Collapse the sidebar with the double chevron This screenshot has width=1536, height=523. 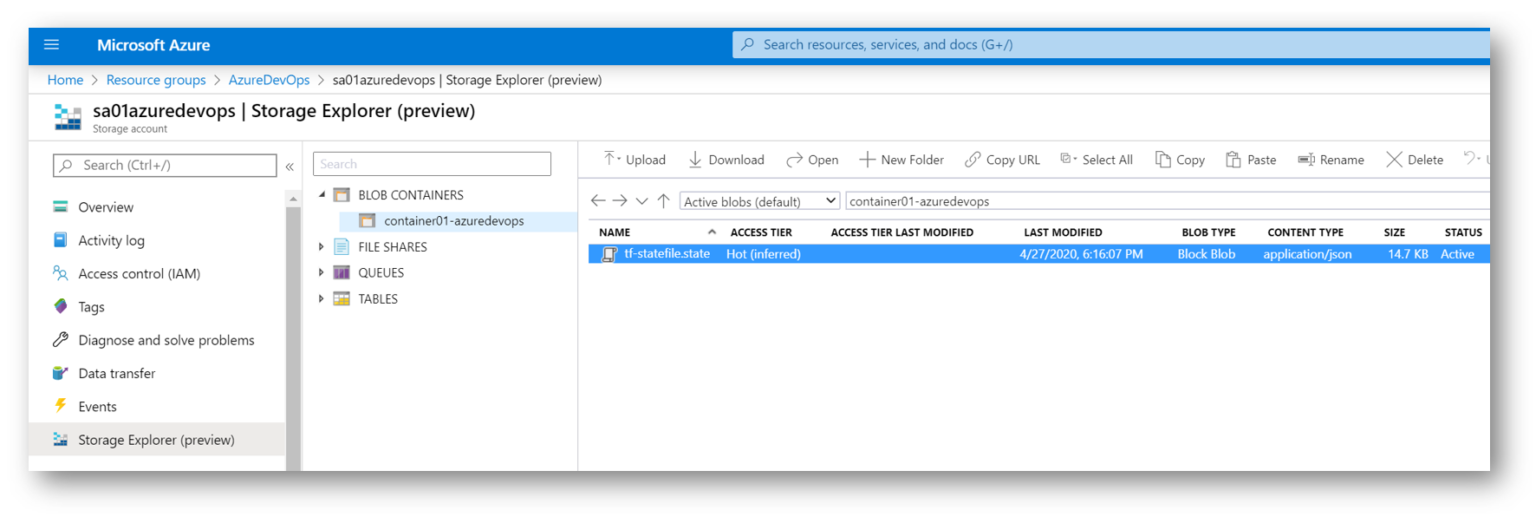[x=290, y=166]
